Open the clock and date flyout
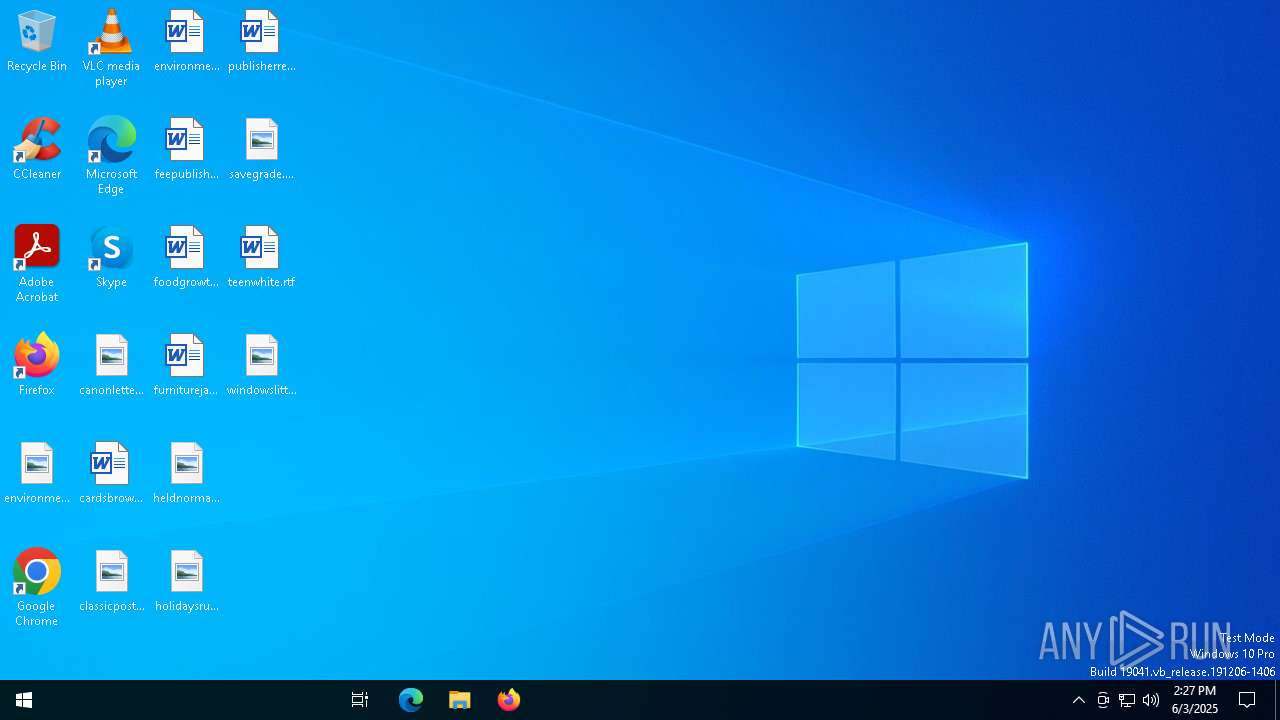 pos(1195,700)
